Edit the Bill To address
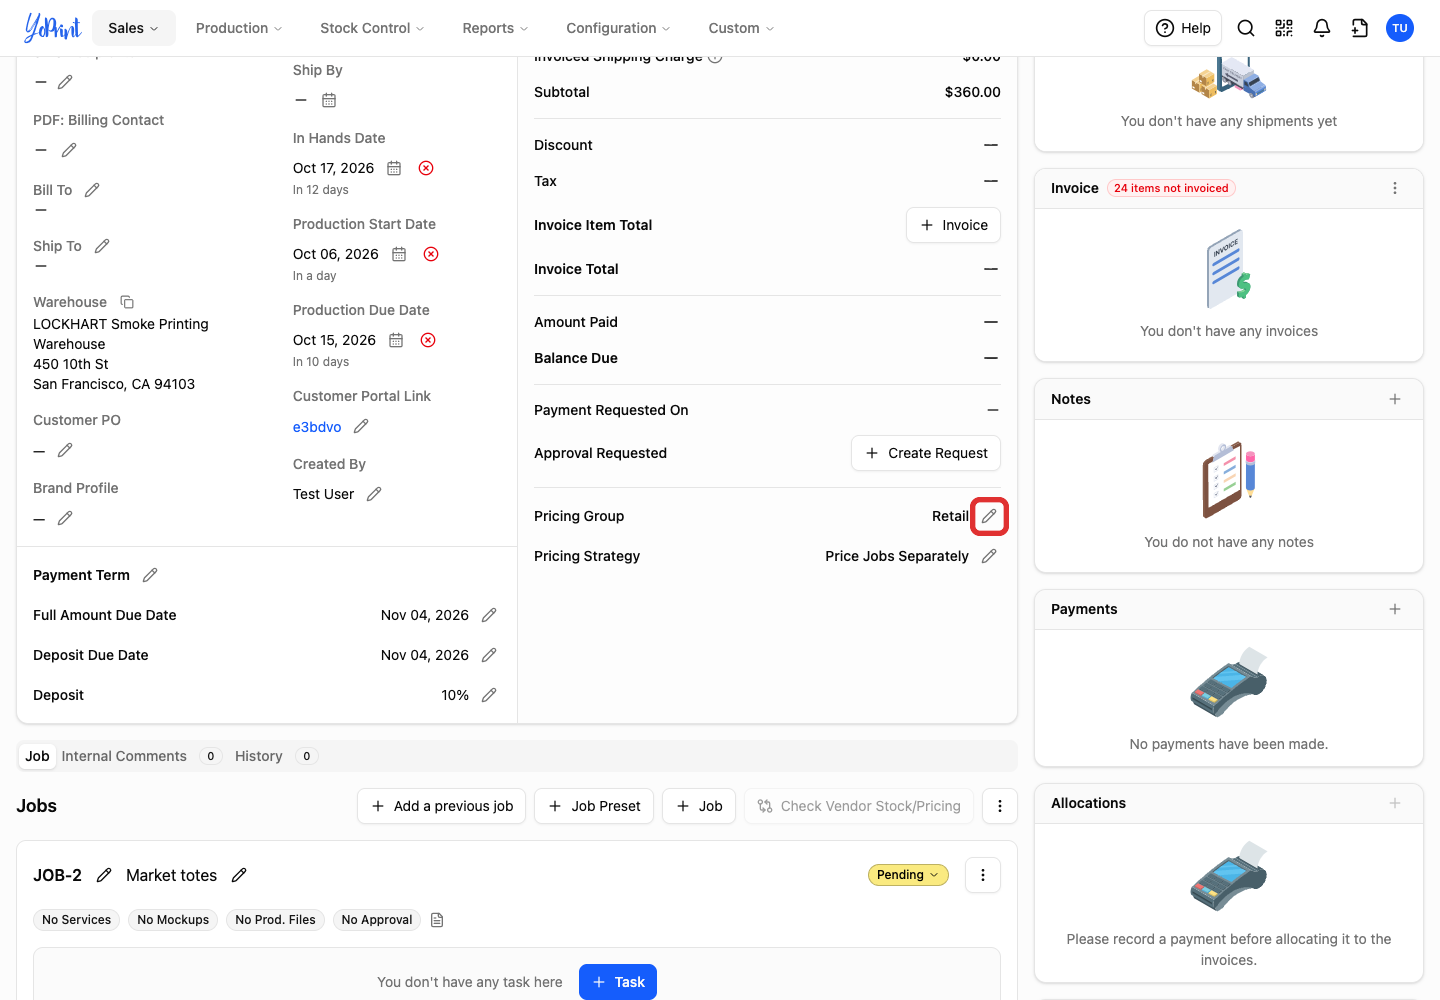 [92, 190]
